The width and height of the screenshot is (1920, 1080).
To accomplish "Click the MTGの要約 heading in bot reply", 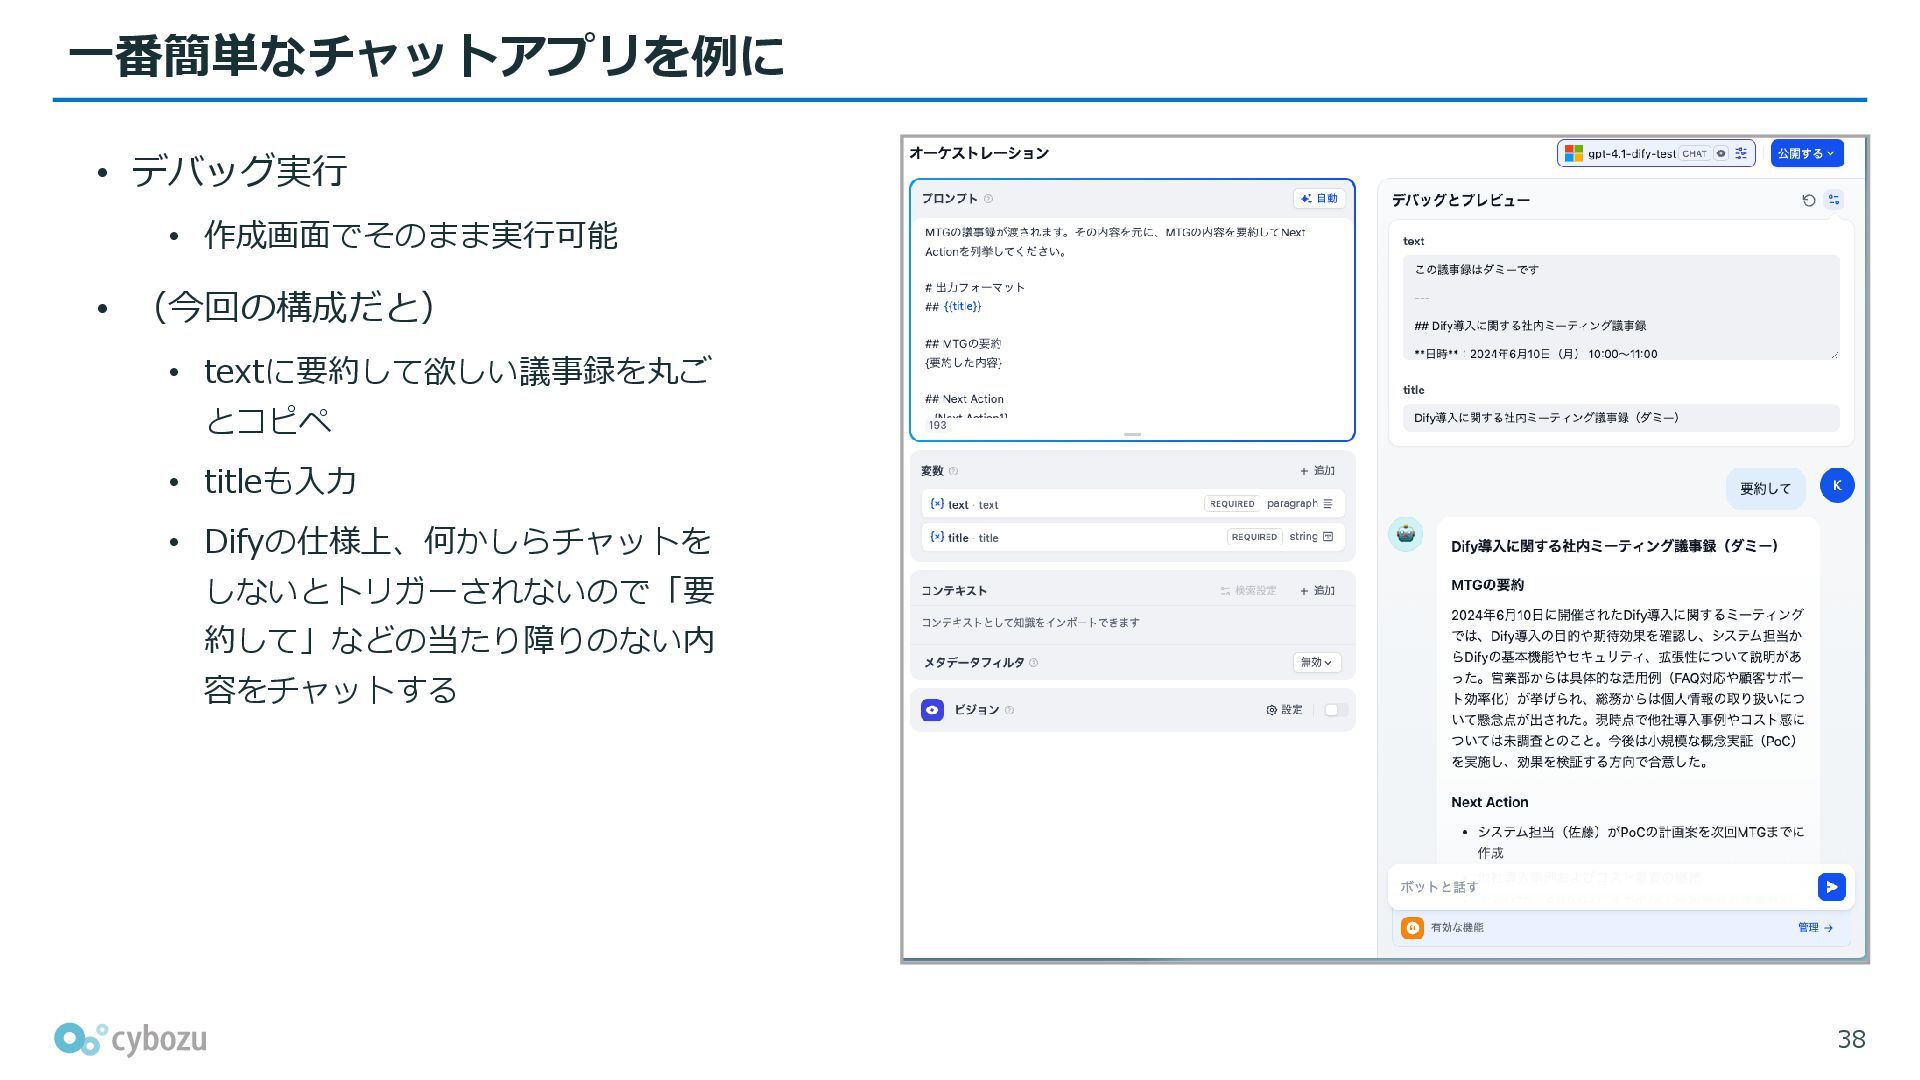I will (1488, 585).
